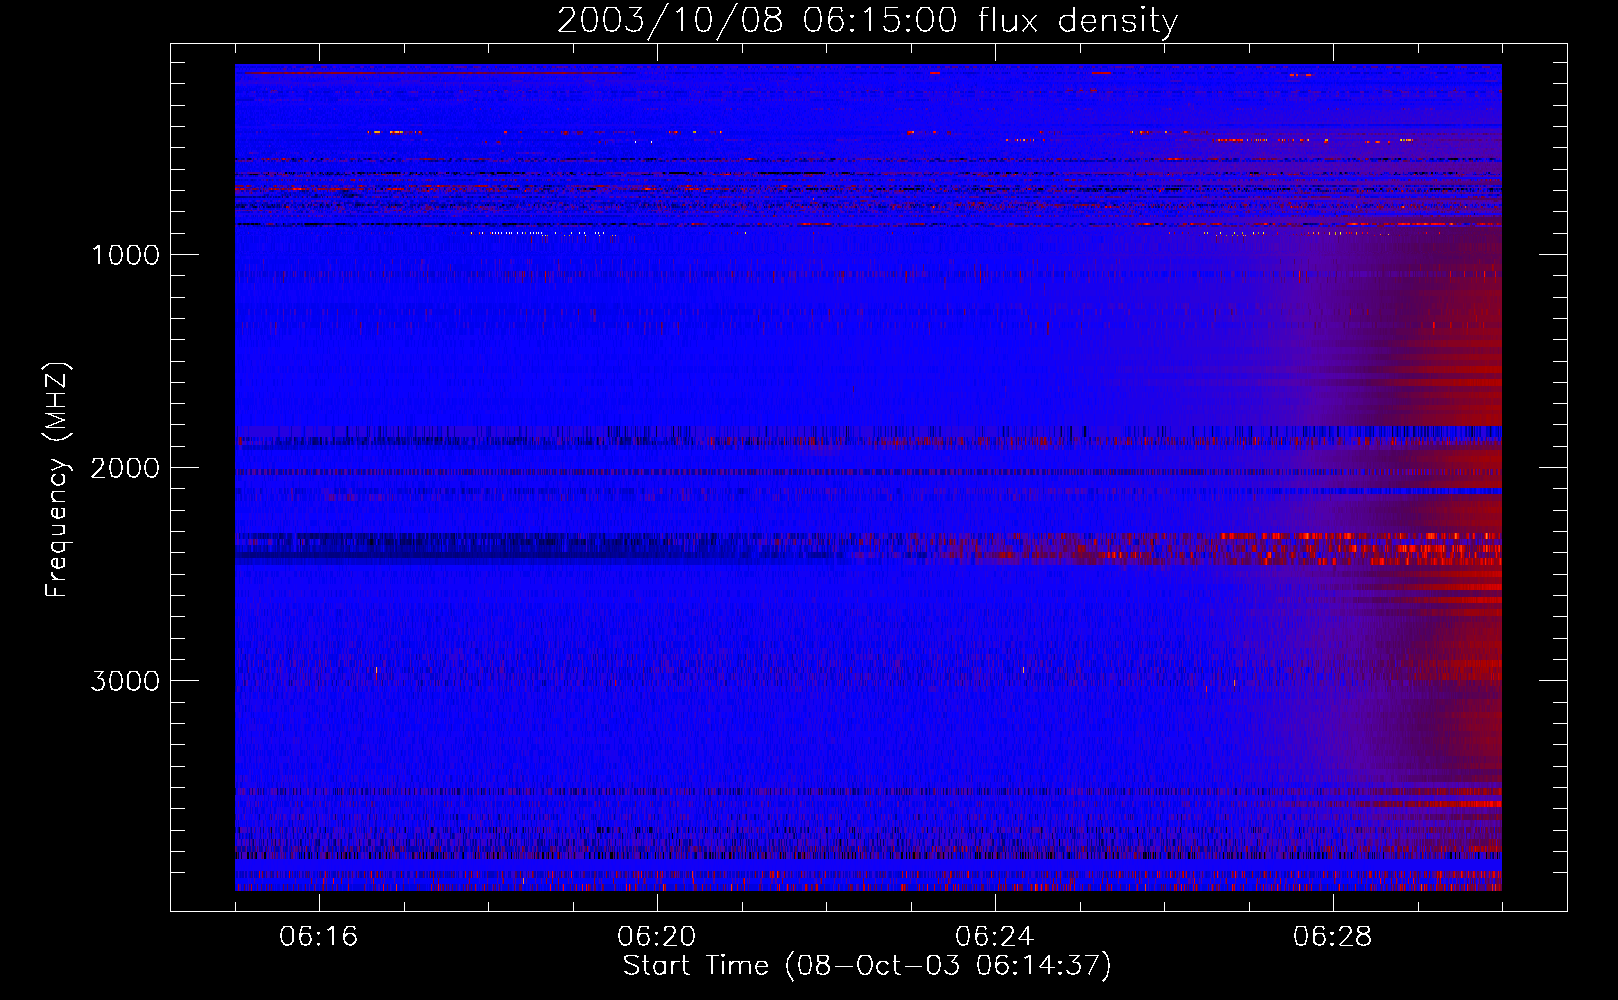Click the 06:20 time tick label
Screen dimensions: 1618x1000
coord(657,937)
